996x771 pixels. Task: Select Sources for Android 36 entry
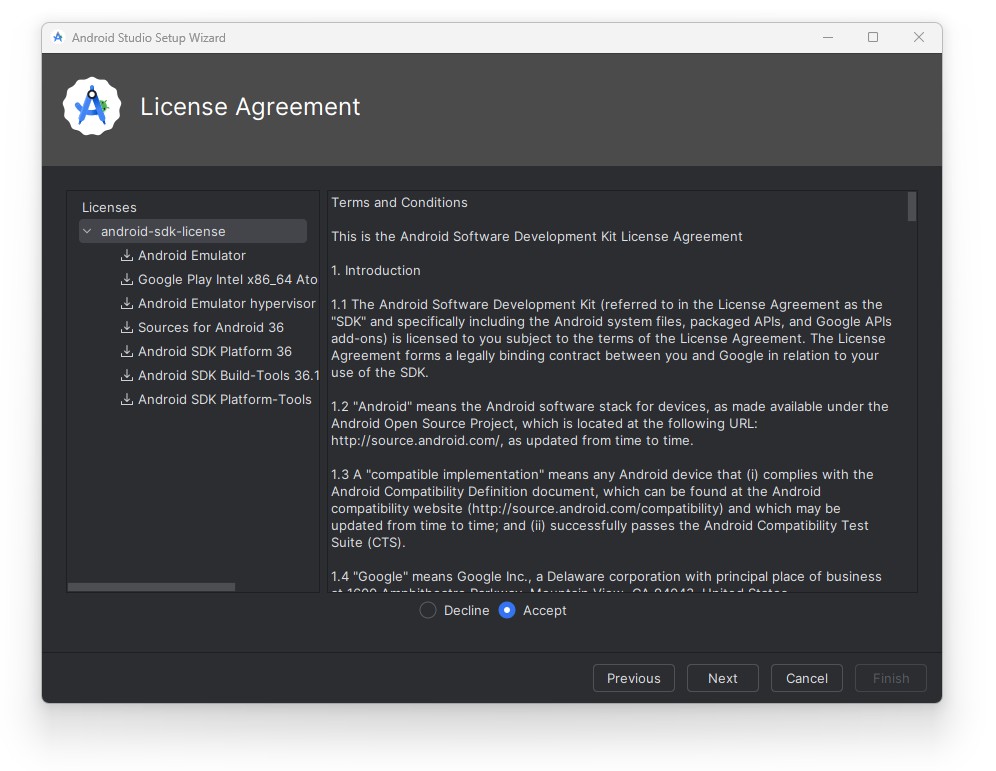210,327
